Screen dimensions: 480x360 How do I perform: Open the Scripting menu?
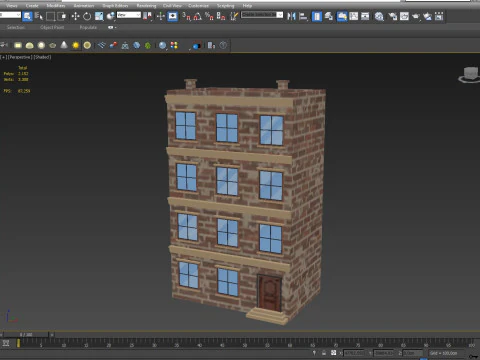pyautogui.click(x=225, y=5)
